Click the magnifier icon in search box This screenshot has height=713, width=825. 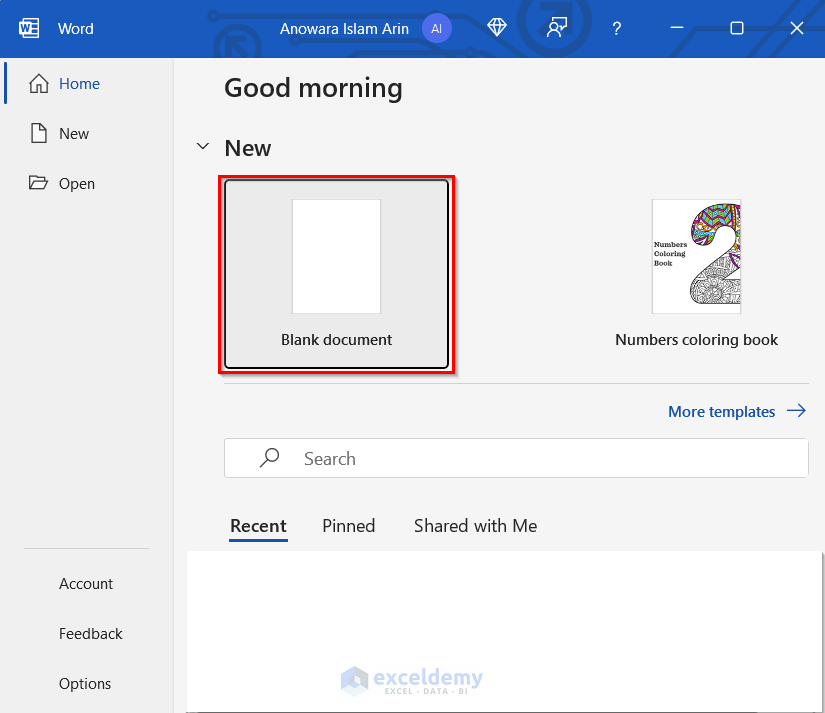point(269,458)
